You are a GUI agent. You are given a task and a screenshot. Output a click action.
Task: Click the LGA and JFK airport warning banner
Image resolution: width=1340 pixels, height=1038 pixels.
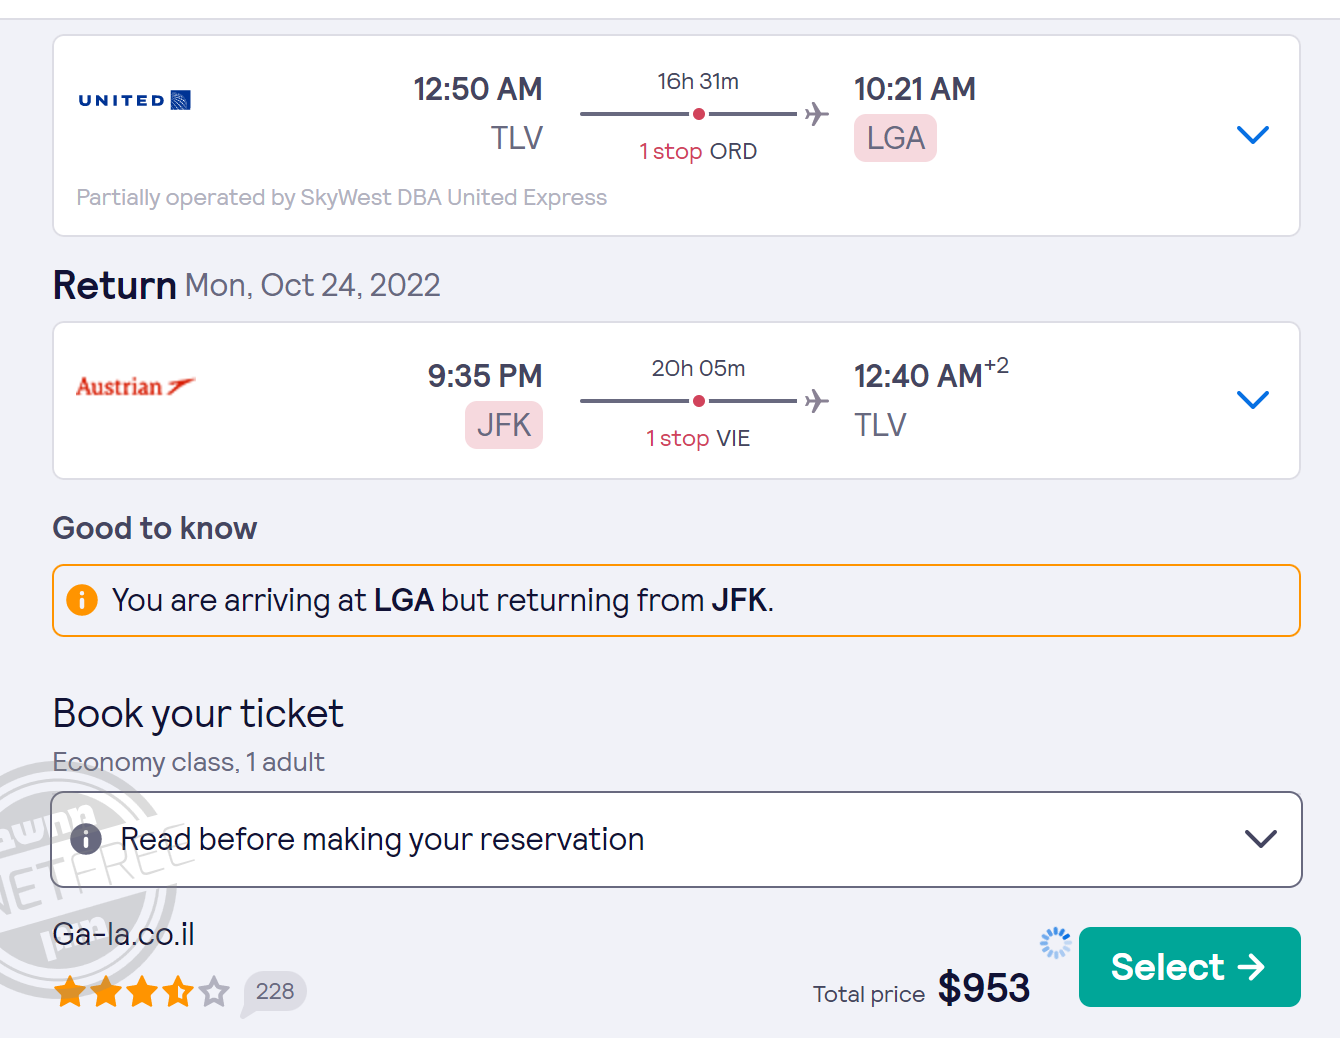click(676, 600)
